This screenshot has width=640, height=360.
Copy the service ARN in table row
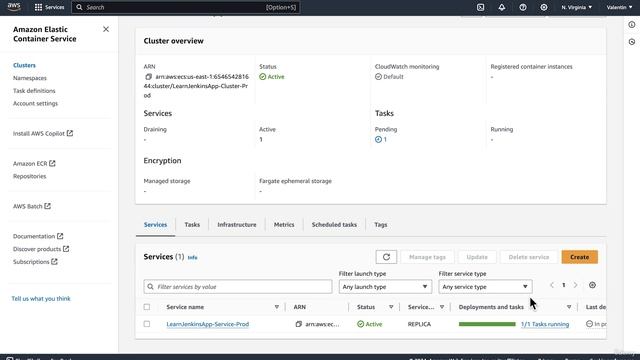[x=299, y=324]
